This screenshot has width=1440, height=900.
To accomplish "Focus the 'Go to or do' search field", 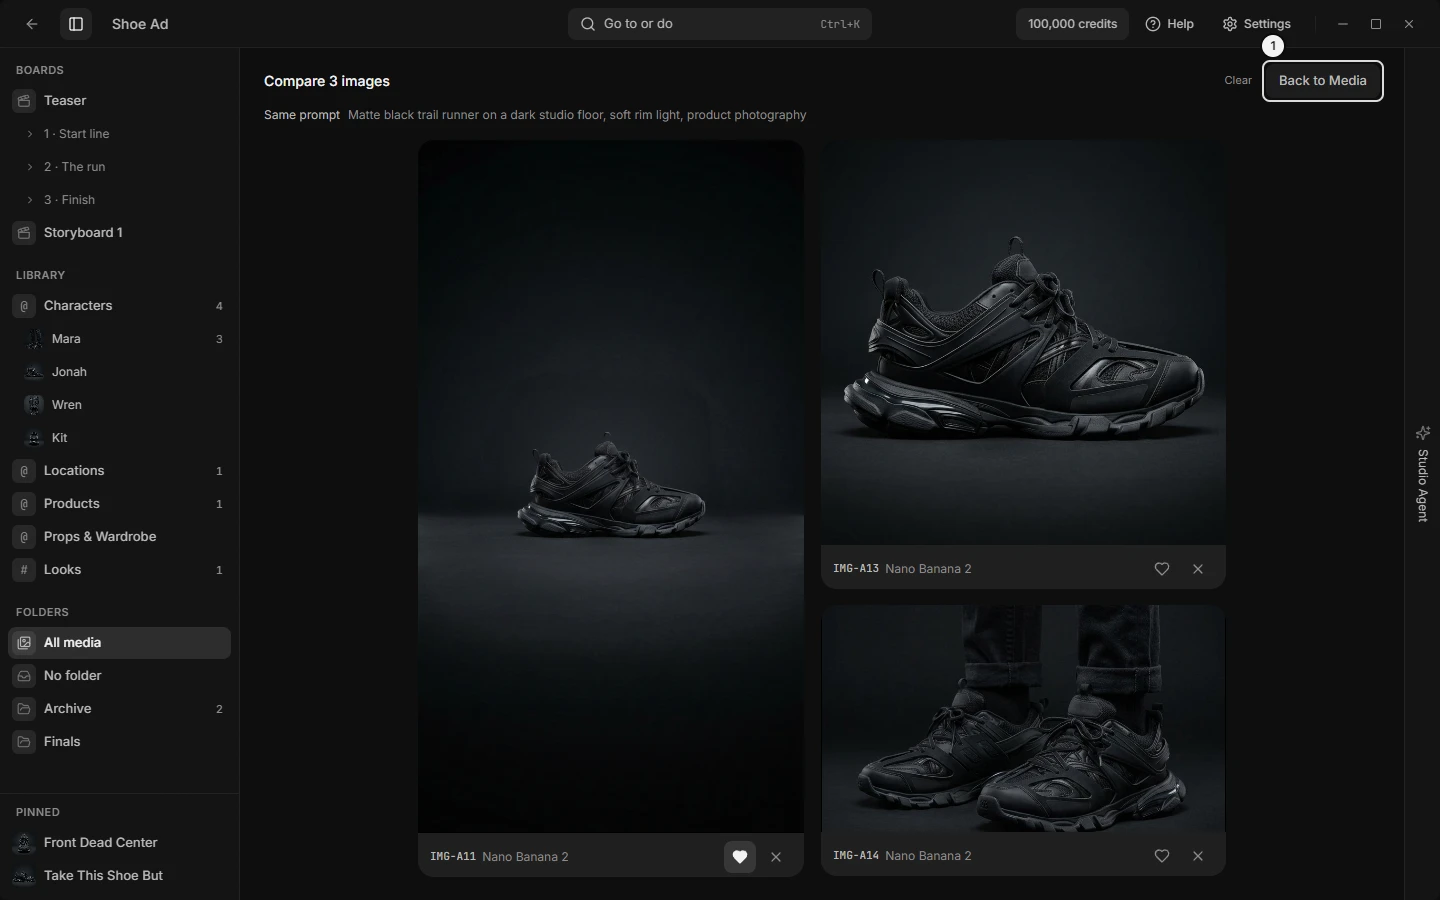I will coord(720,24).
